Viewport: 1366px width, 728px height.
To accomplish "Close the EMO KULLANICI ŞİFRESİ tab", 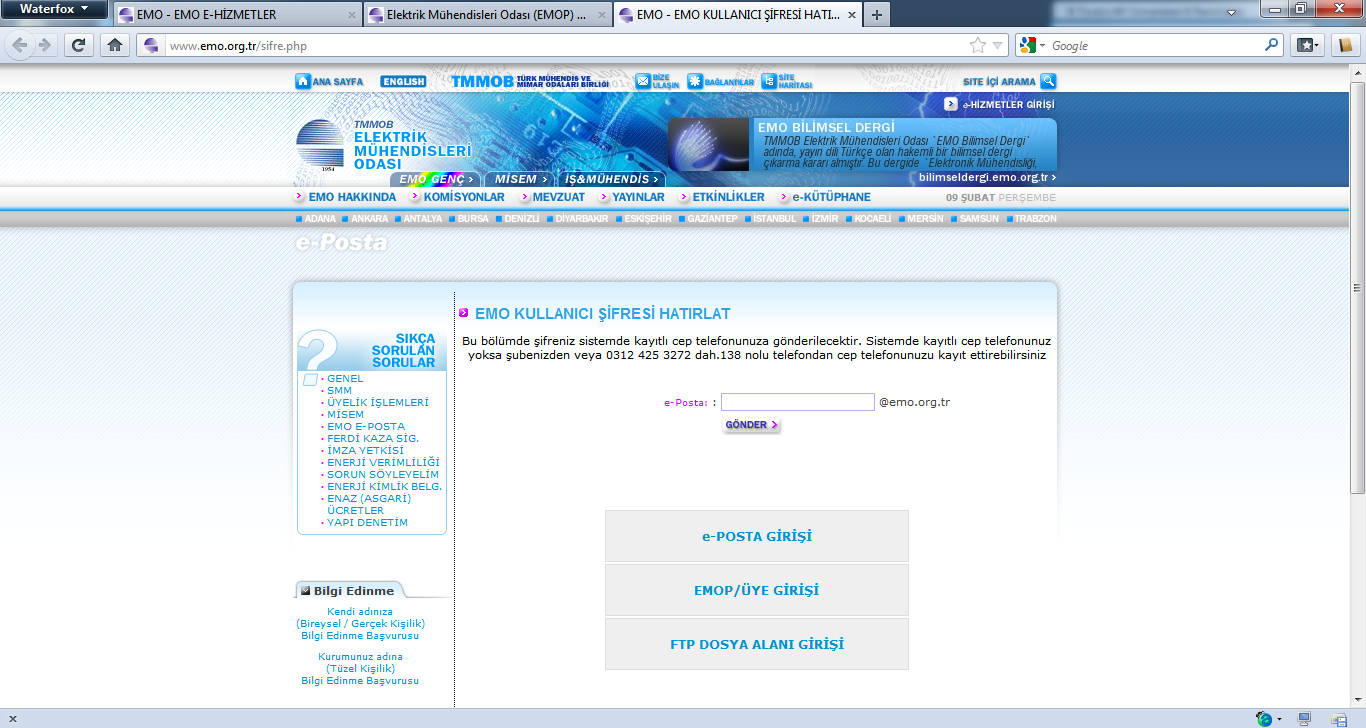I will (851, 15).
